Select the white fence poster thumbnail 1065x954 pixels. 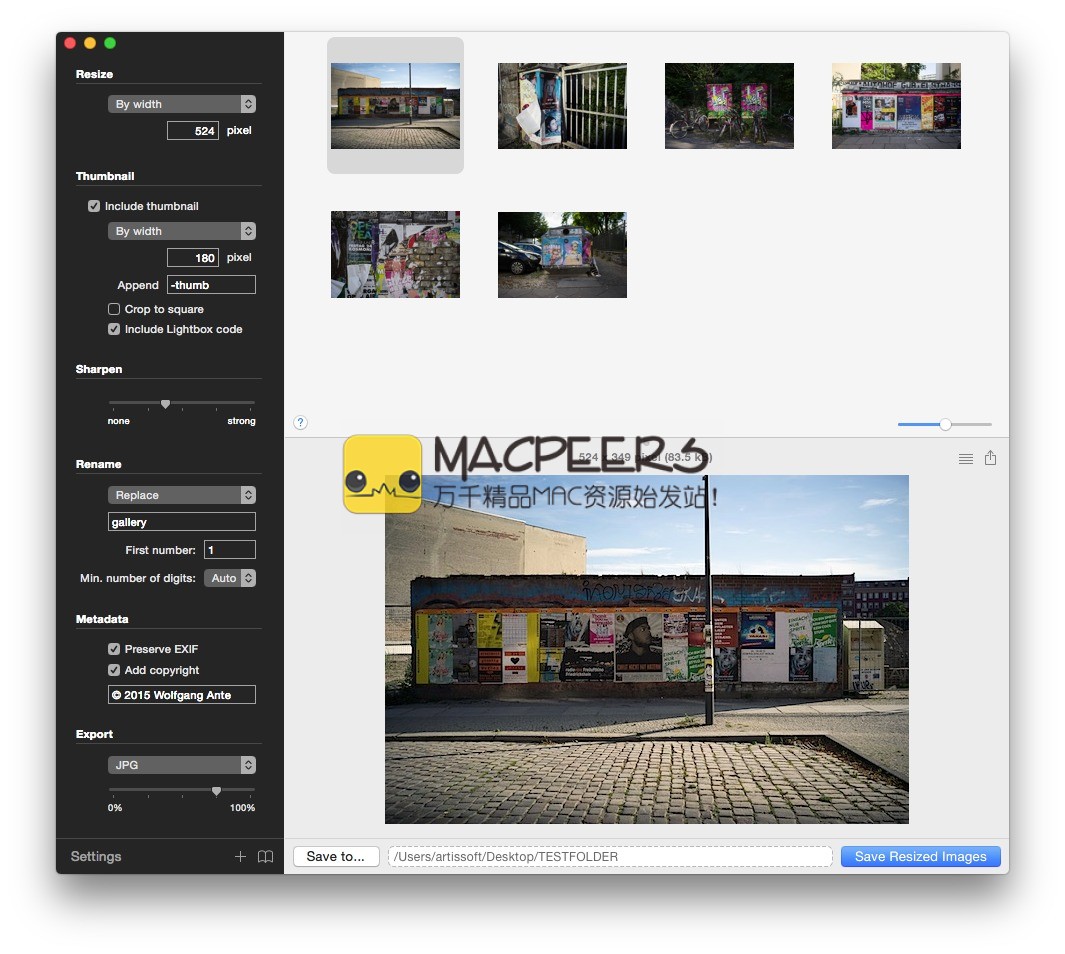click(562, 106)
